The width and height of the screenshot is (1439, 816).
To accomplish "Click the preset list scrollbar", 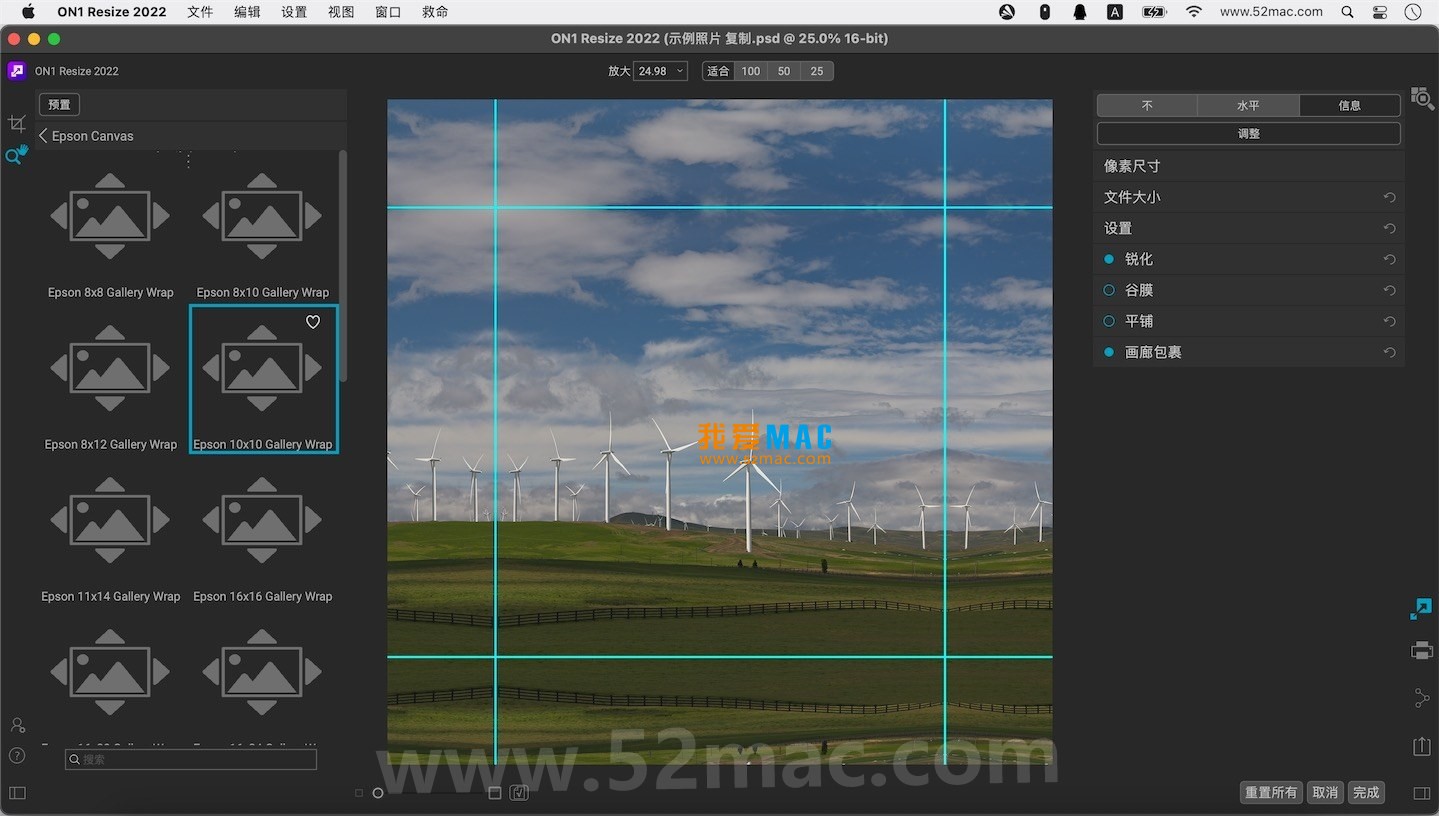I will pyautogui.click(x=343, y=265).
